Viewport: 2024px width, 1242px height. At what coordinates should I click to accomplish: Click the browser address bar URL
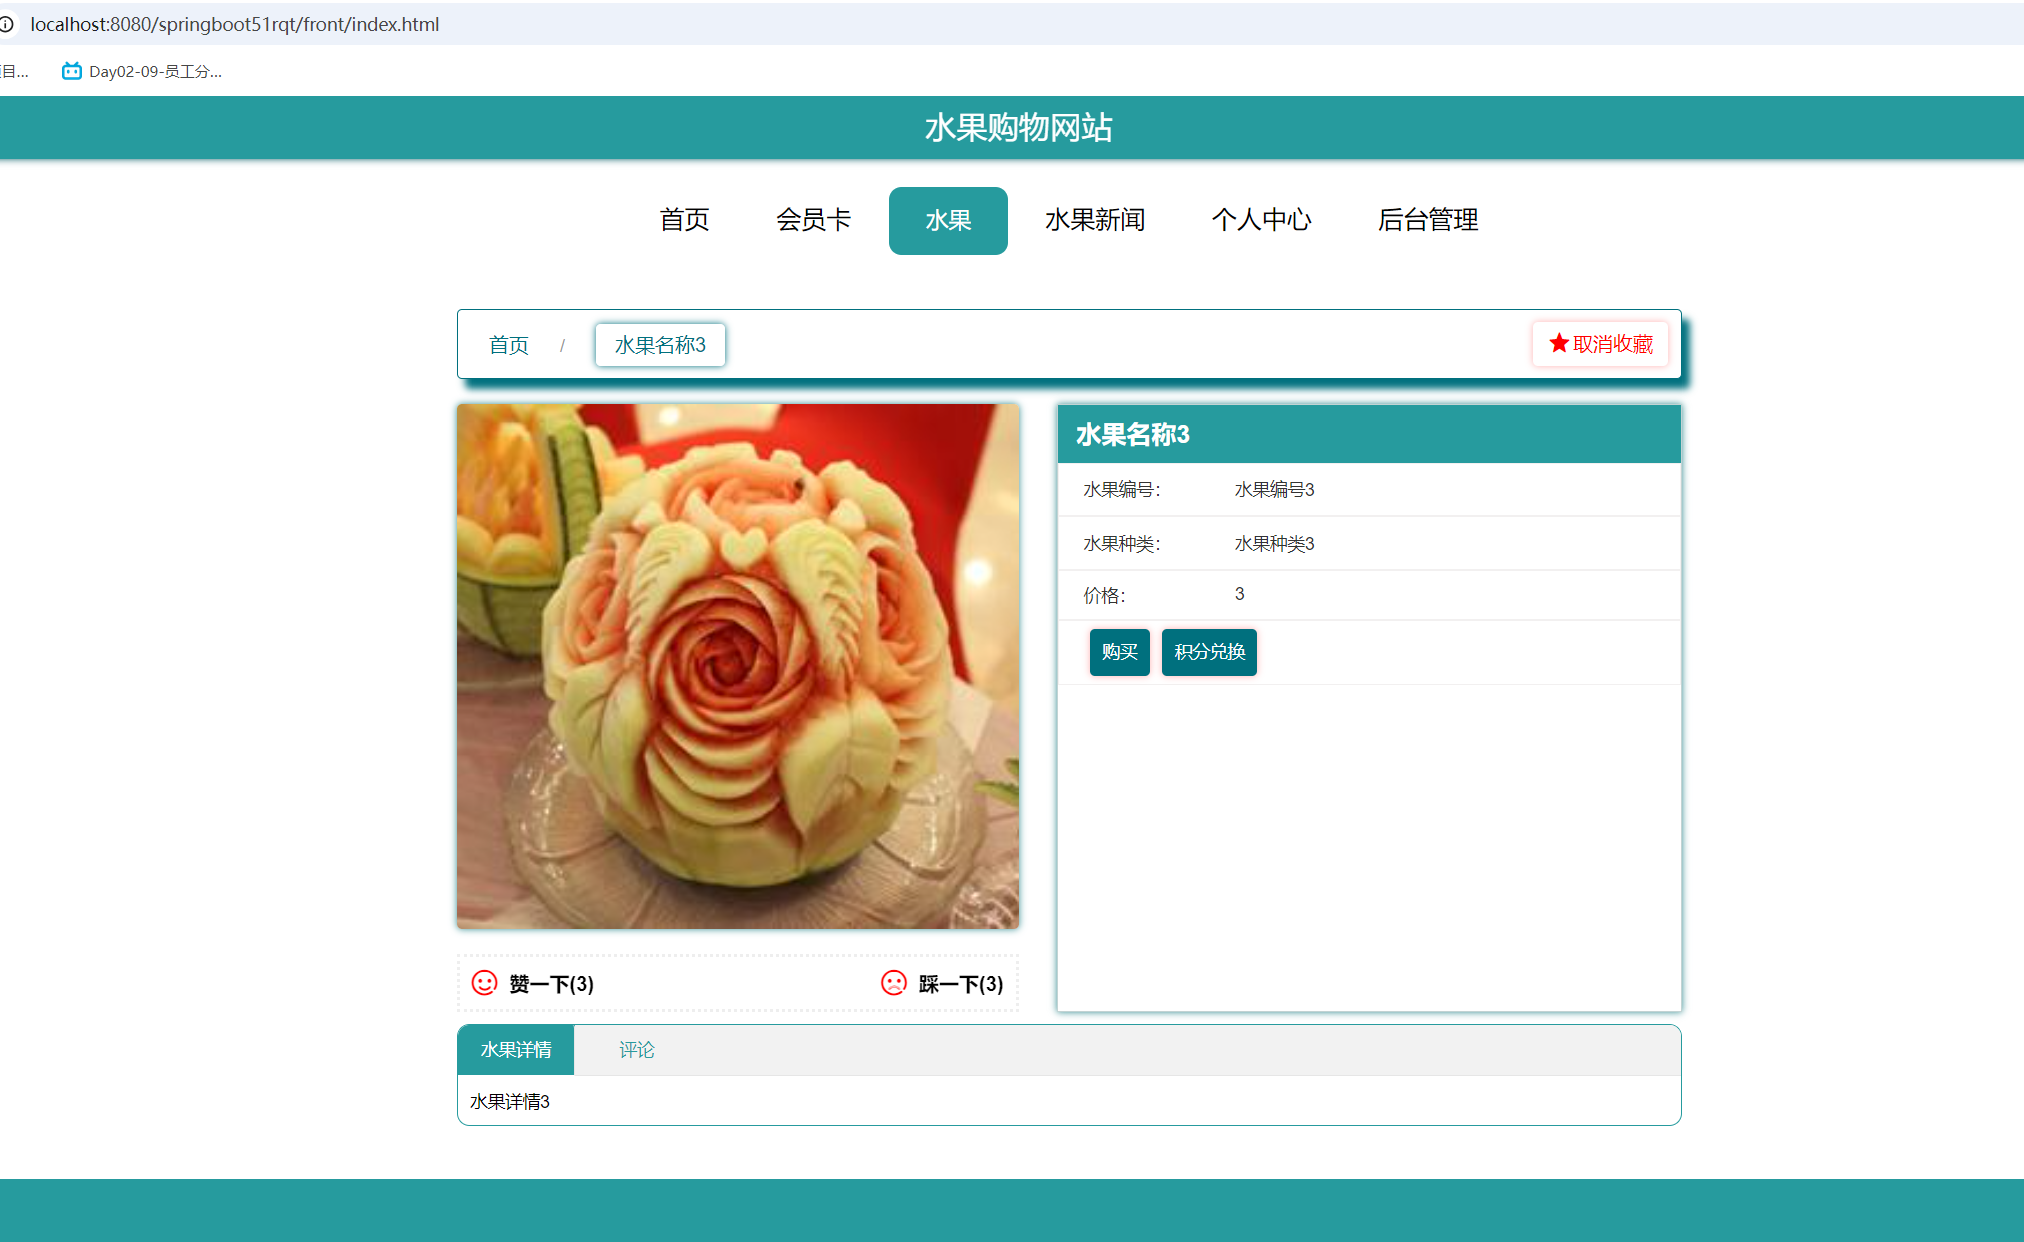click(235, 24)
